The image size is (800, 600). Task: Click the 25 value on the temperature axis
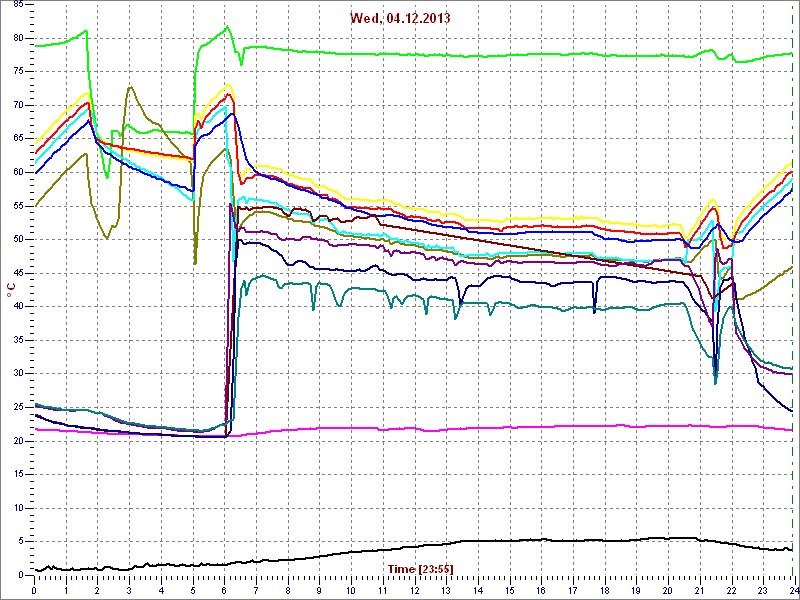pyautogui.click(x=18, y=407)
